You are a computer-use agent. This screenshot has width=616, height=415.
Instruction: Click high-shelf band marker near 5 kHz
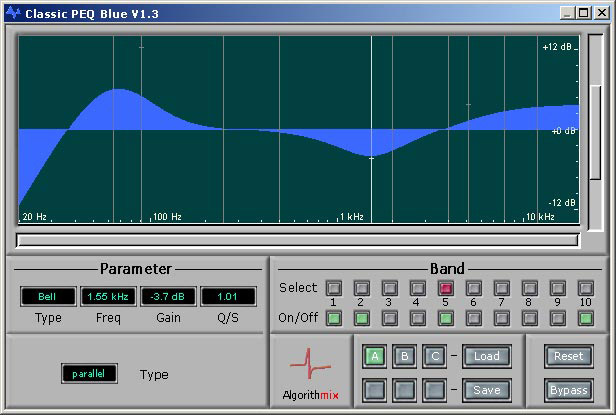point(468,105)
